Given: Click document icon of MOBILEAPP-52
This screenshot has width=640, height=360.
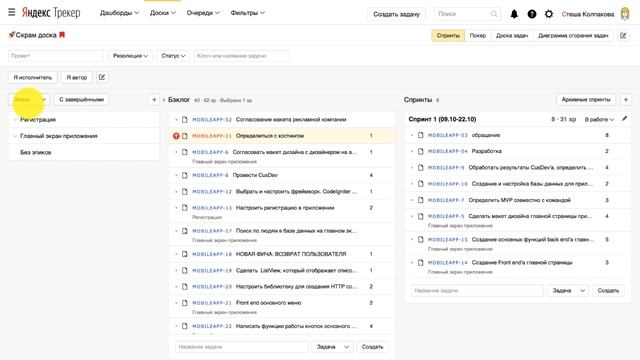Looking at the screenshot, I should point(185,120).
